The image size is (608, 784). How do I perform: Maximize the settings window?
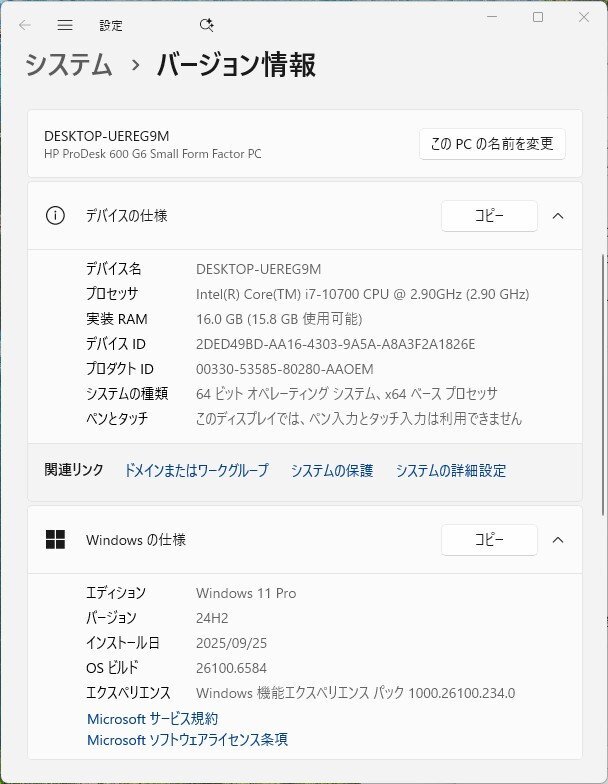[x=538, y=17]
